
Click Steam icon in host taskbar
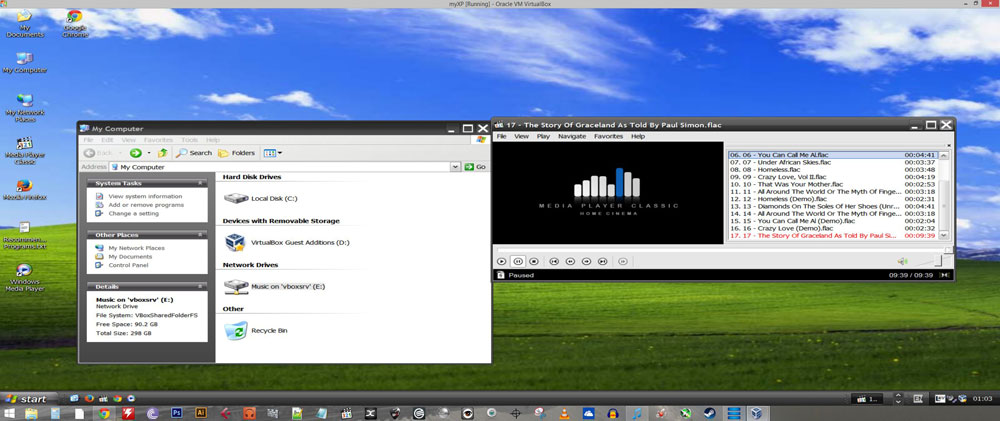point(708,413)
